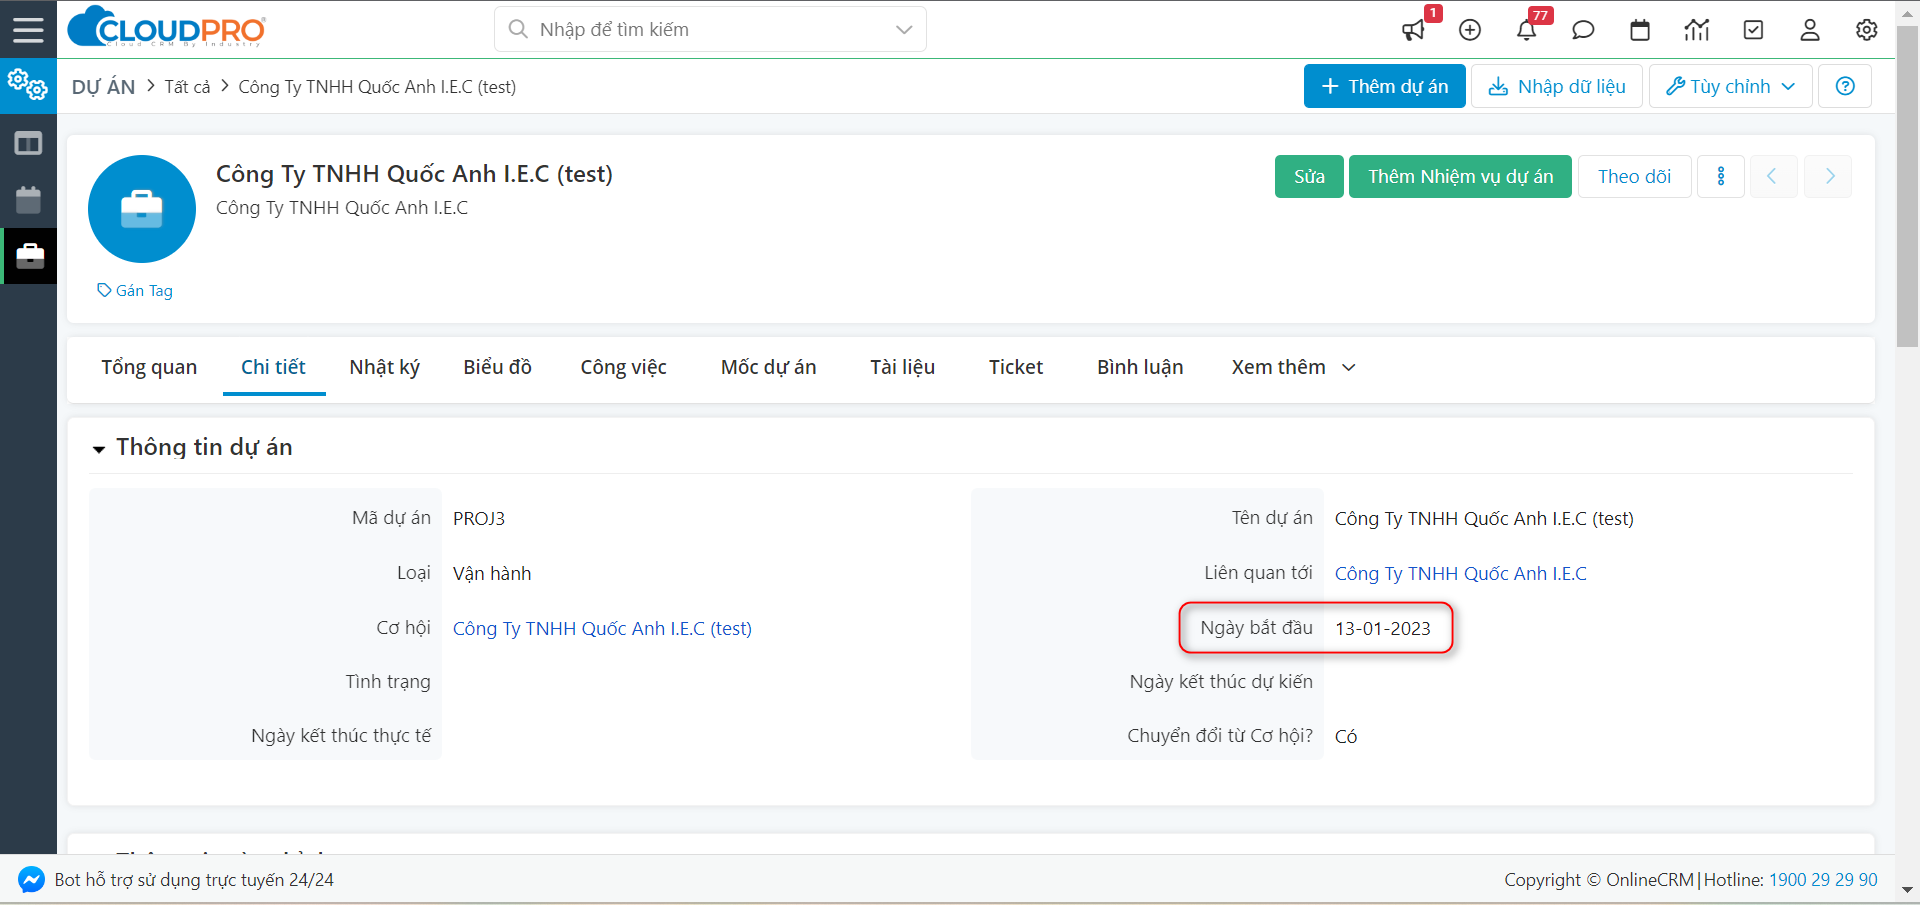This screenshot has width=1920, height=905.
Task: Select the Chi tiết tab
Action: tap(273, 367)
